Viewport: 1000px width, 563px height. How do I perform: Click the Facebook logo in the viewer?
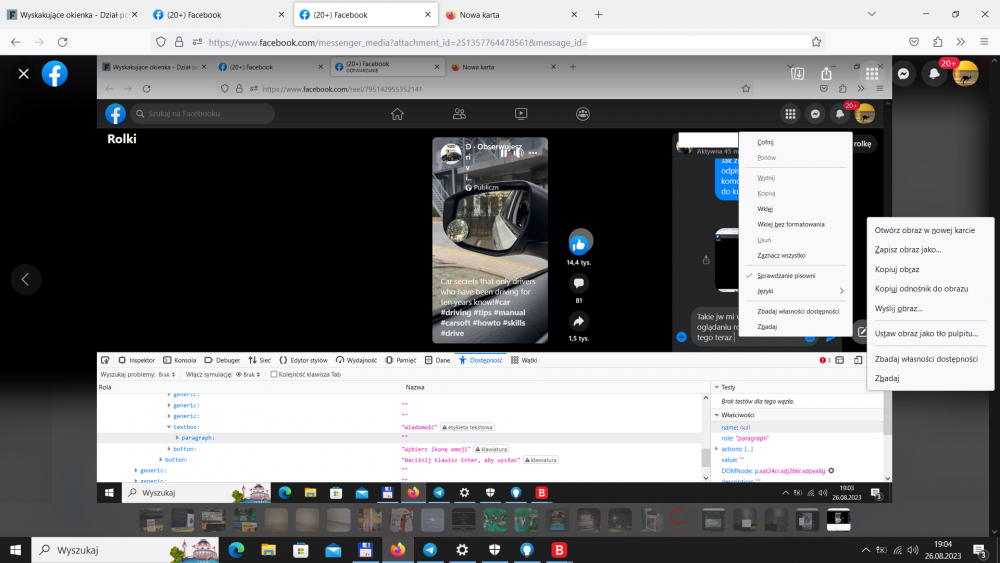click(x=54, y=74)
